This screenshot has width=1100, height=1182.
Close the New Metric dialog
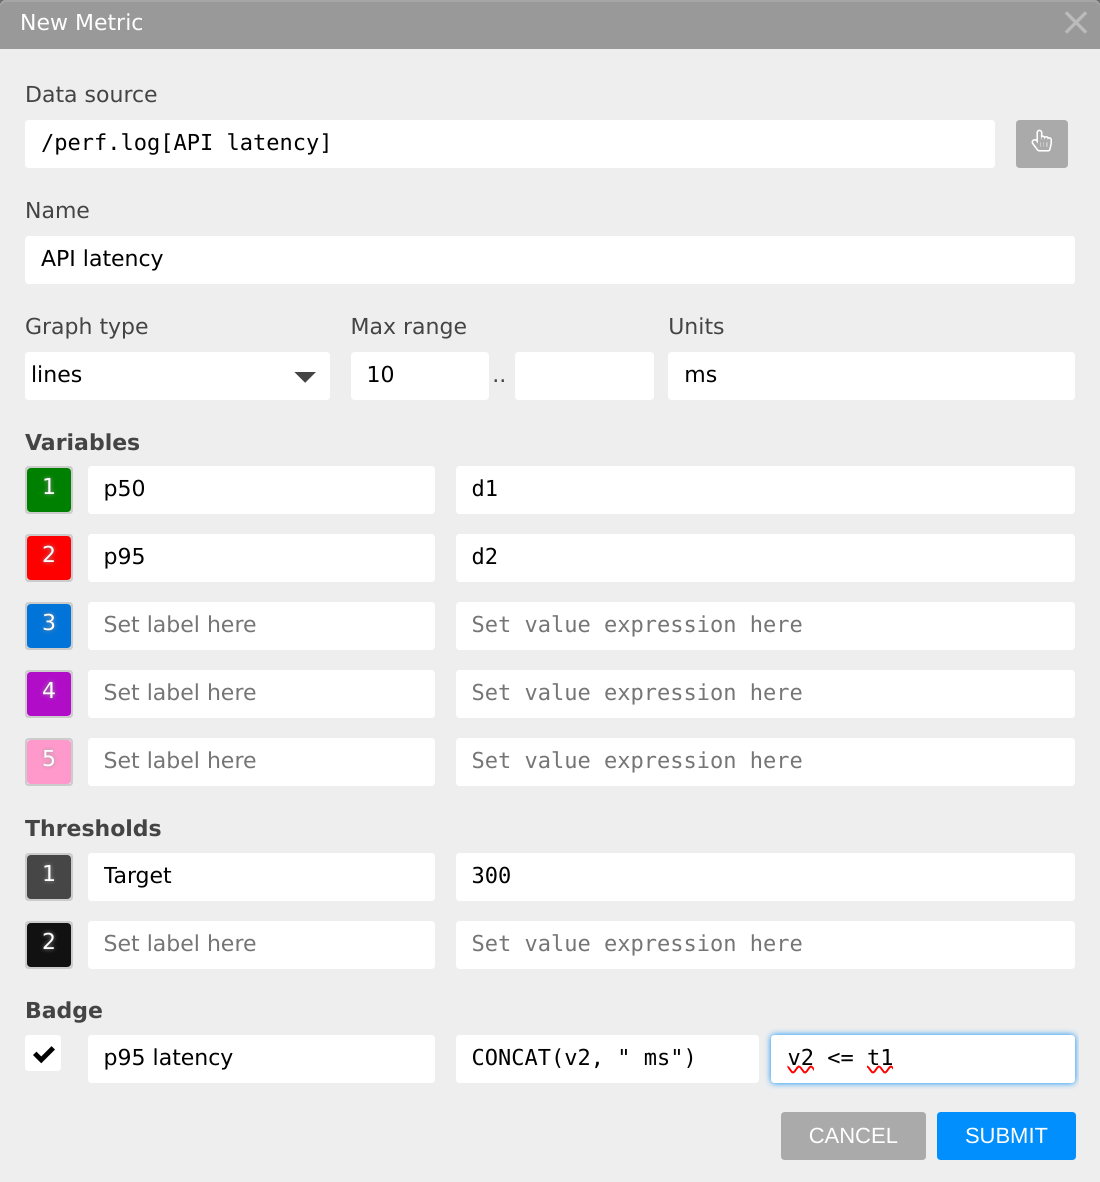1075,23
